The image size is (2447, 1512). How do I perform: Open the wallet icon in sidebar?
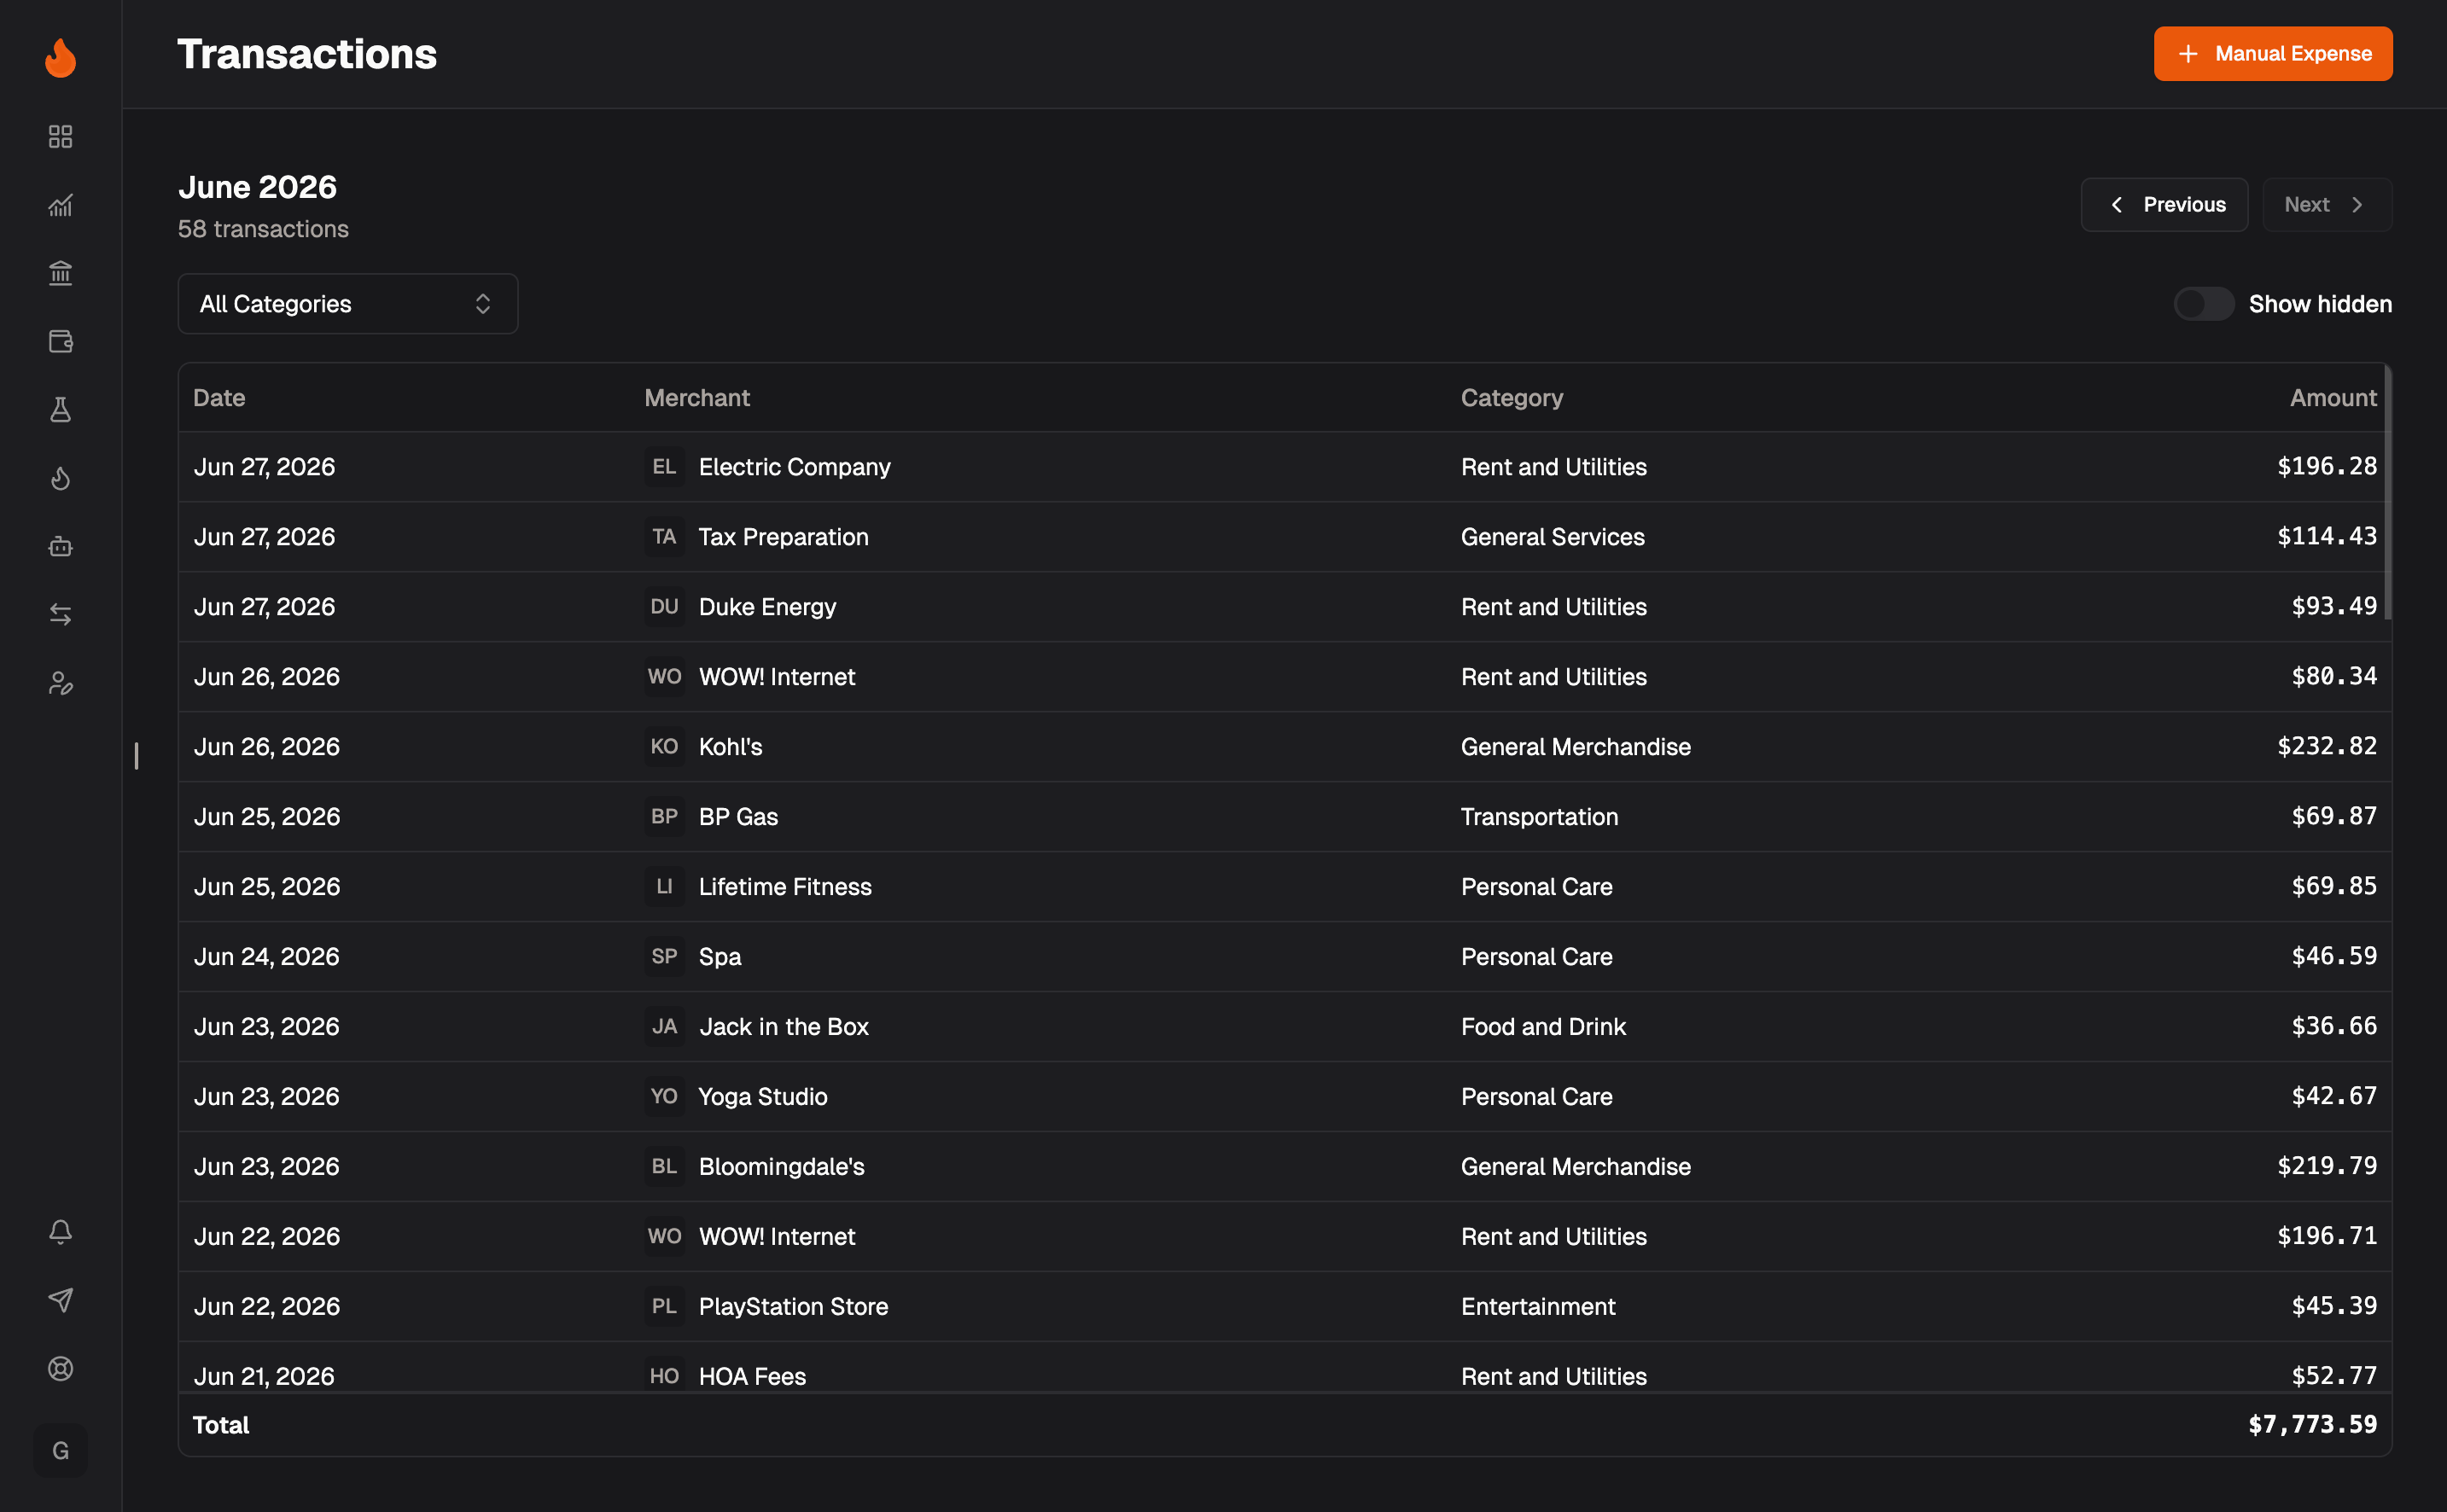(60, 341)
